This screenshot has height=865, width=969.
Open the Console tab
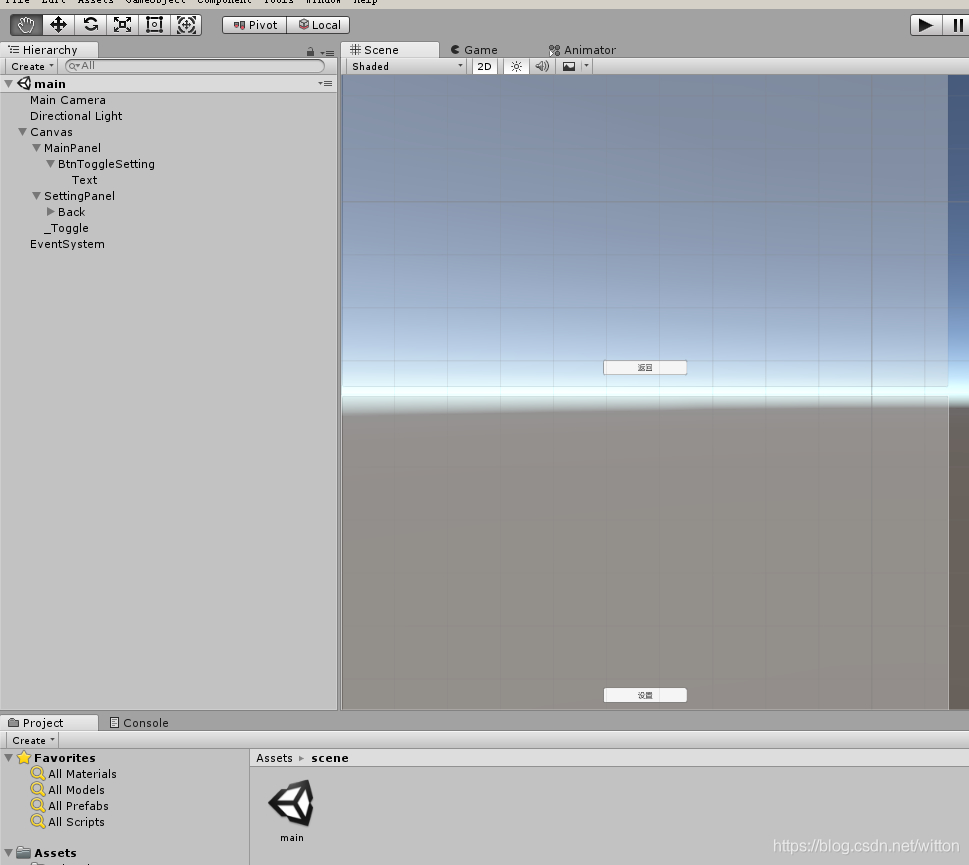point(139,722)
